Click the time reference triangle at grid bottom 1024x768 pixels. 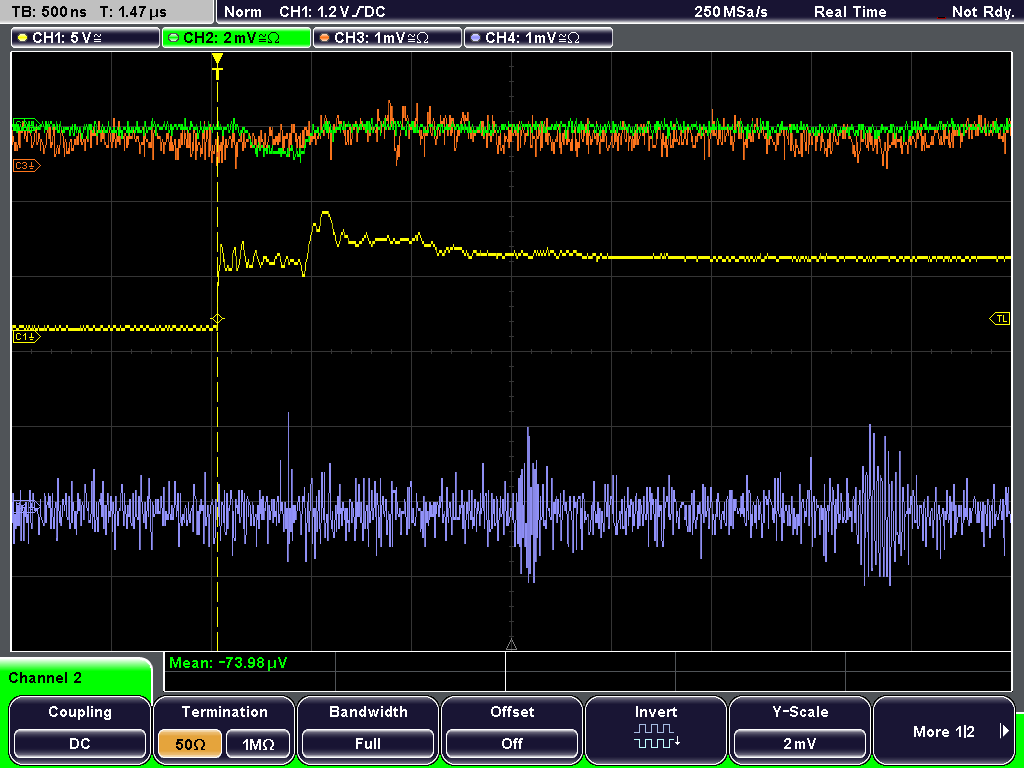(x=511, y=645)
